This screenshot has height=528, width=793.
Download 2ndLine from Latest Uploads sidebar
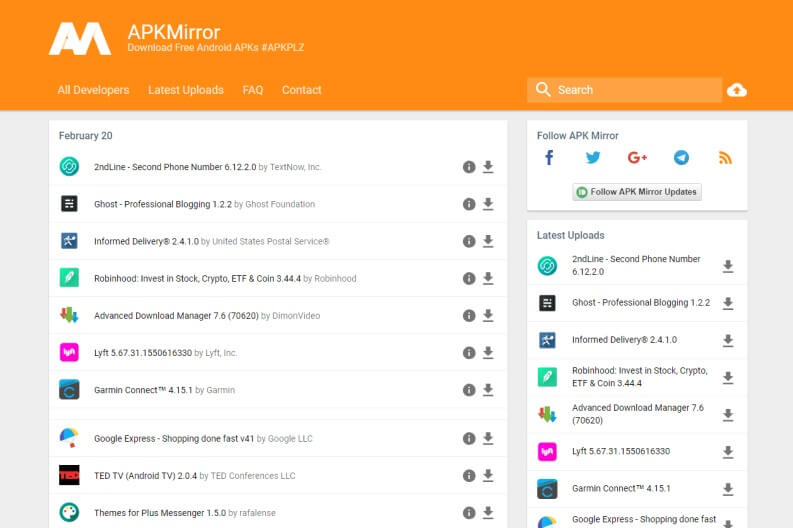[x=728, y=266]
